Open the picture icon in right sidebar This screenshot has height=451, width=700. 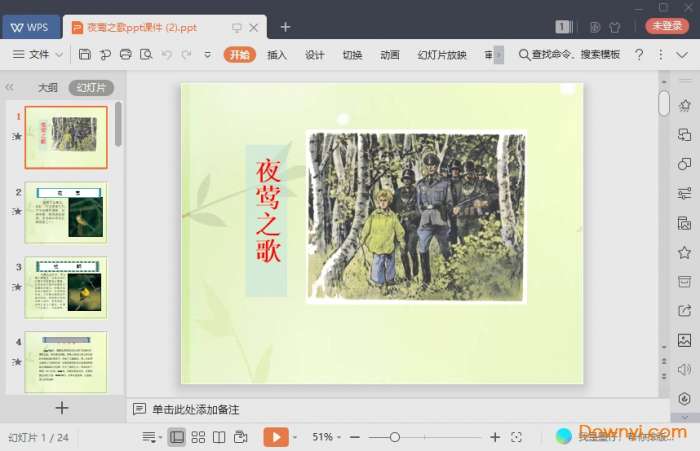point(684,340)
